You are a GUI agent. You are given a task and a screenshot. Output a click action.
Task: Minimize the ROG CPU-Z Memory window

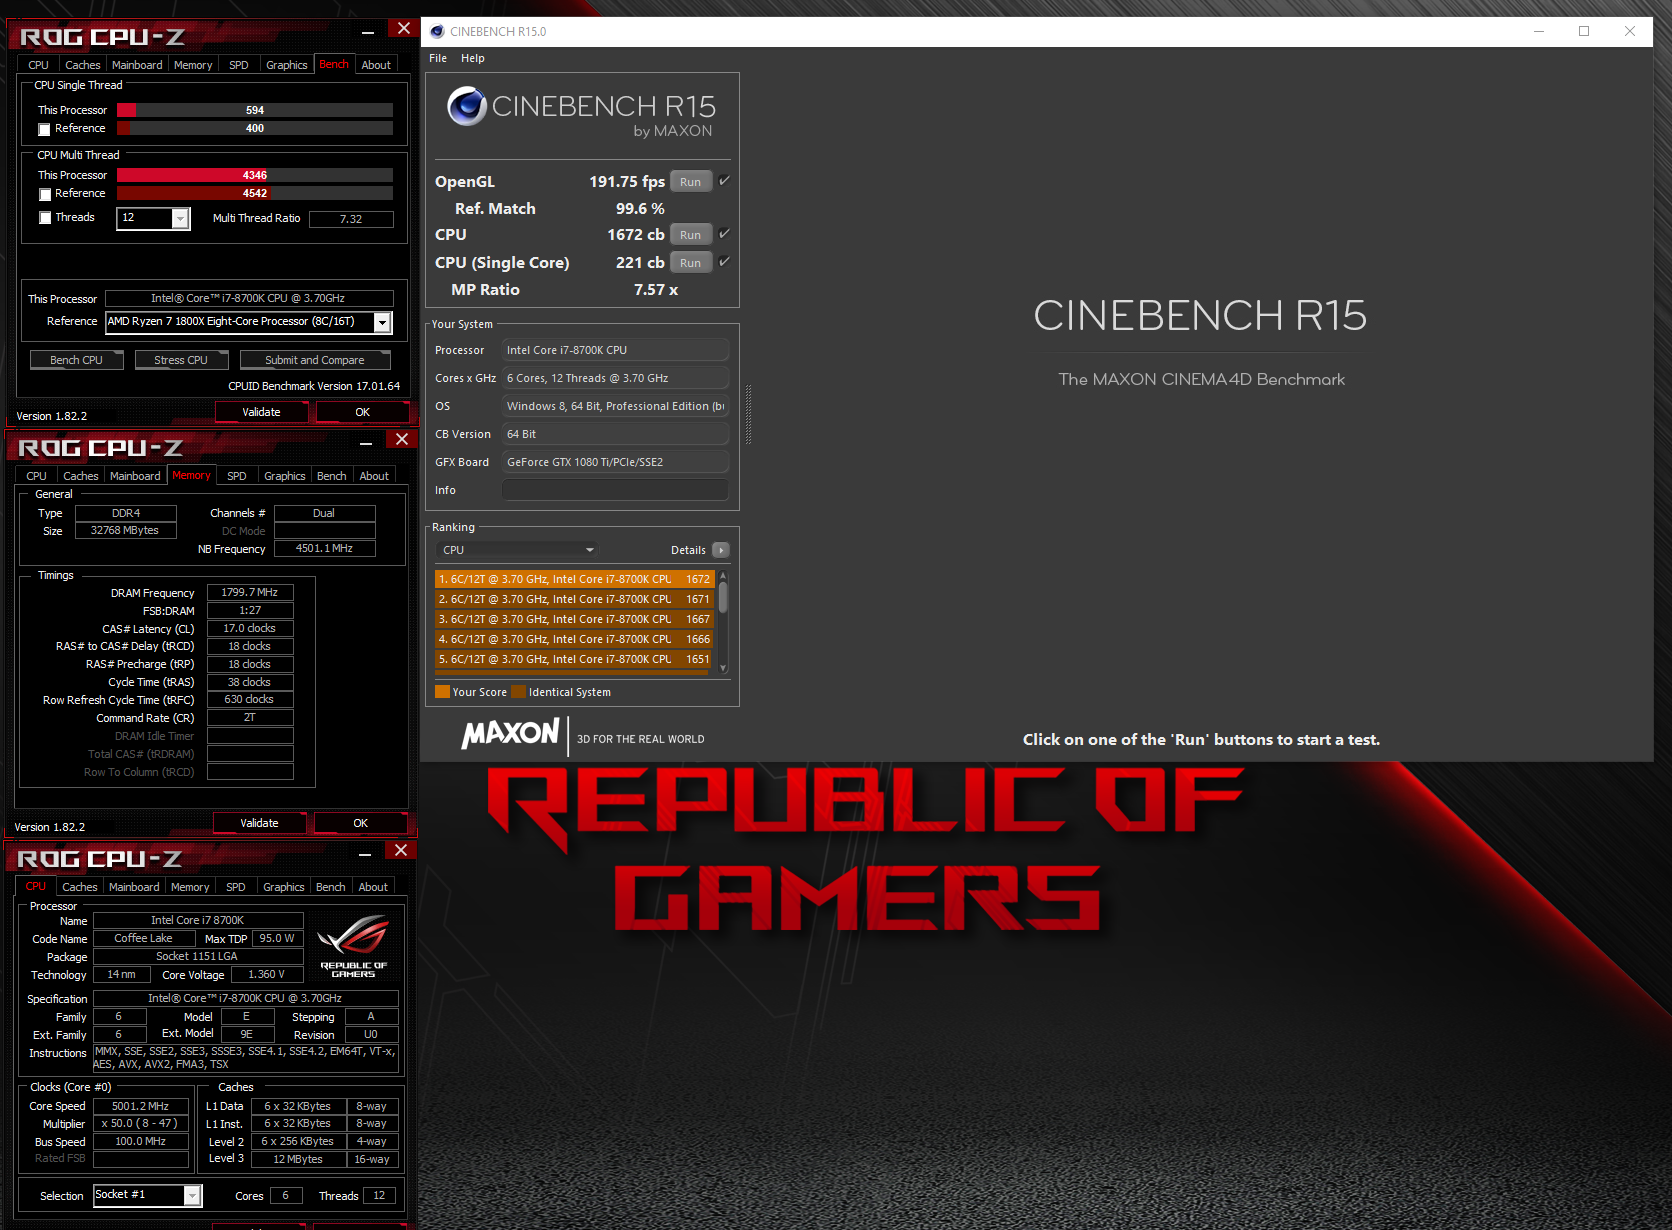coord(366,443)
